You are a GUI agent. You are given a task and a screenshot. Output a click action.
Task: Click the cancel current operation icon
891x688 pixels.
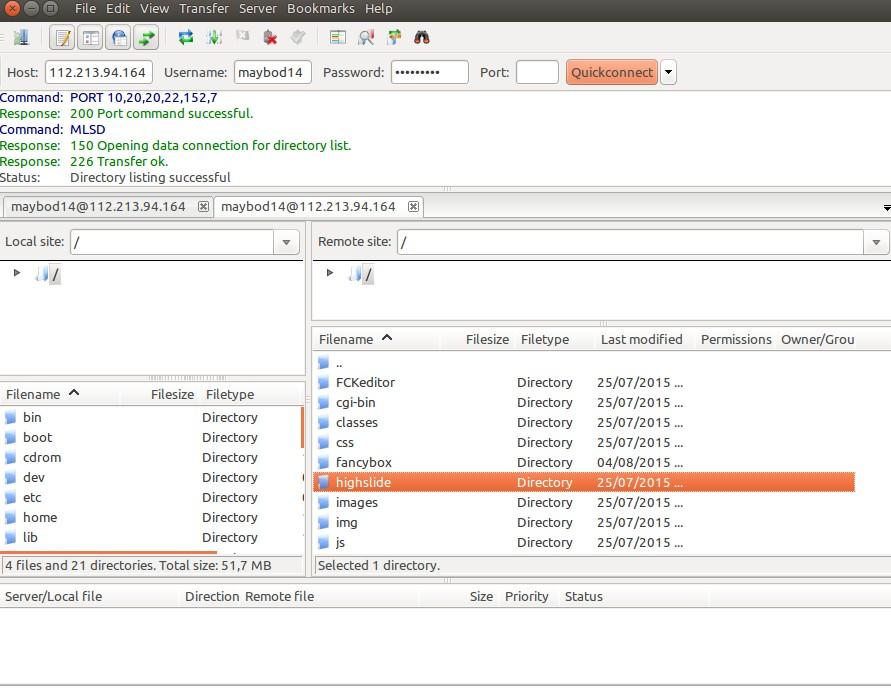click(x=243, y=37)
